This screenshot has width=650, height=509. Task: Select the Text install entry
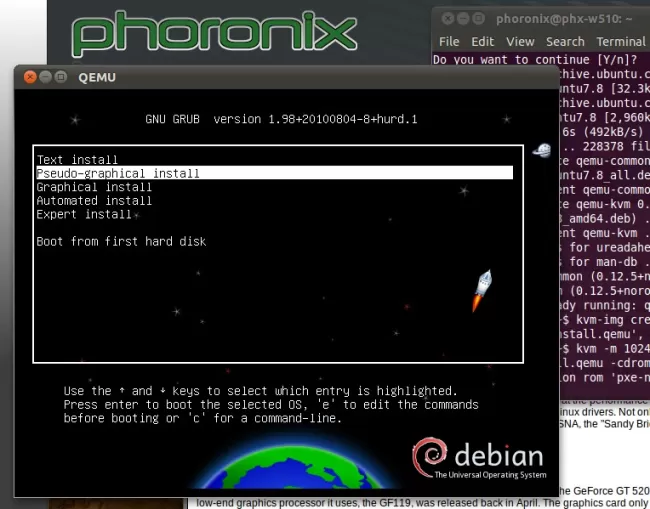coord(77,160)
